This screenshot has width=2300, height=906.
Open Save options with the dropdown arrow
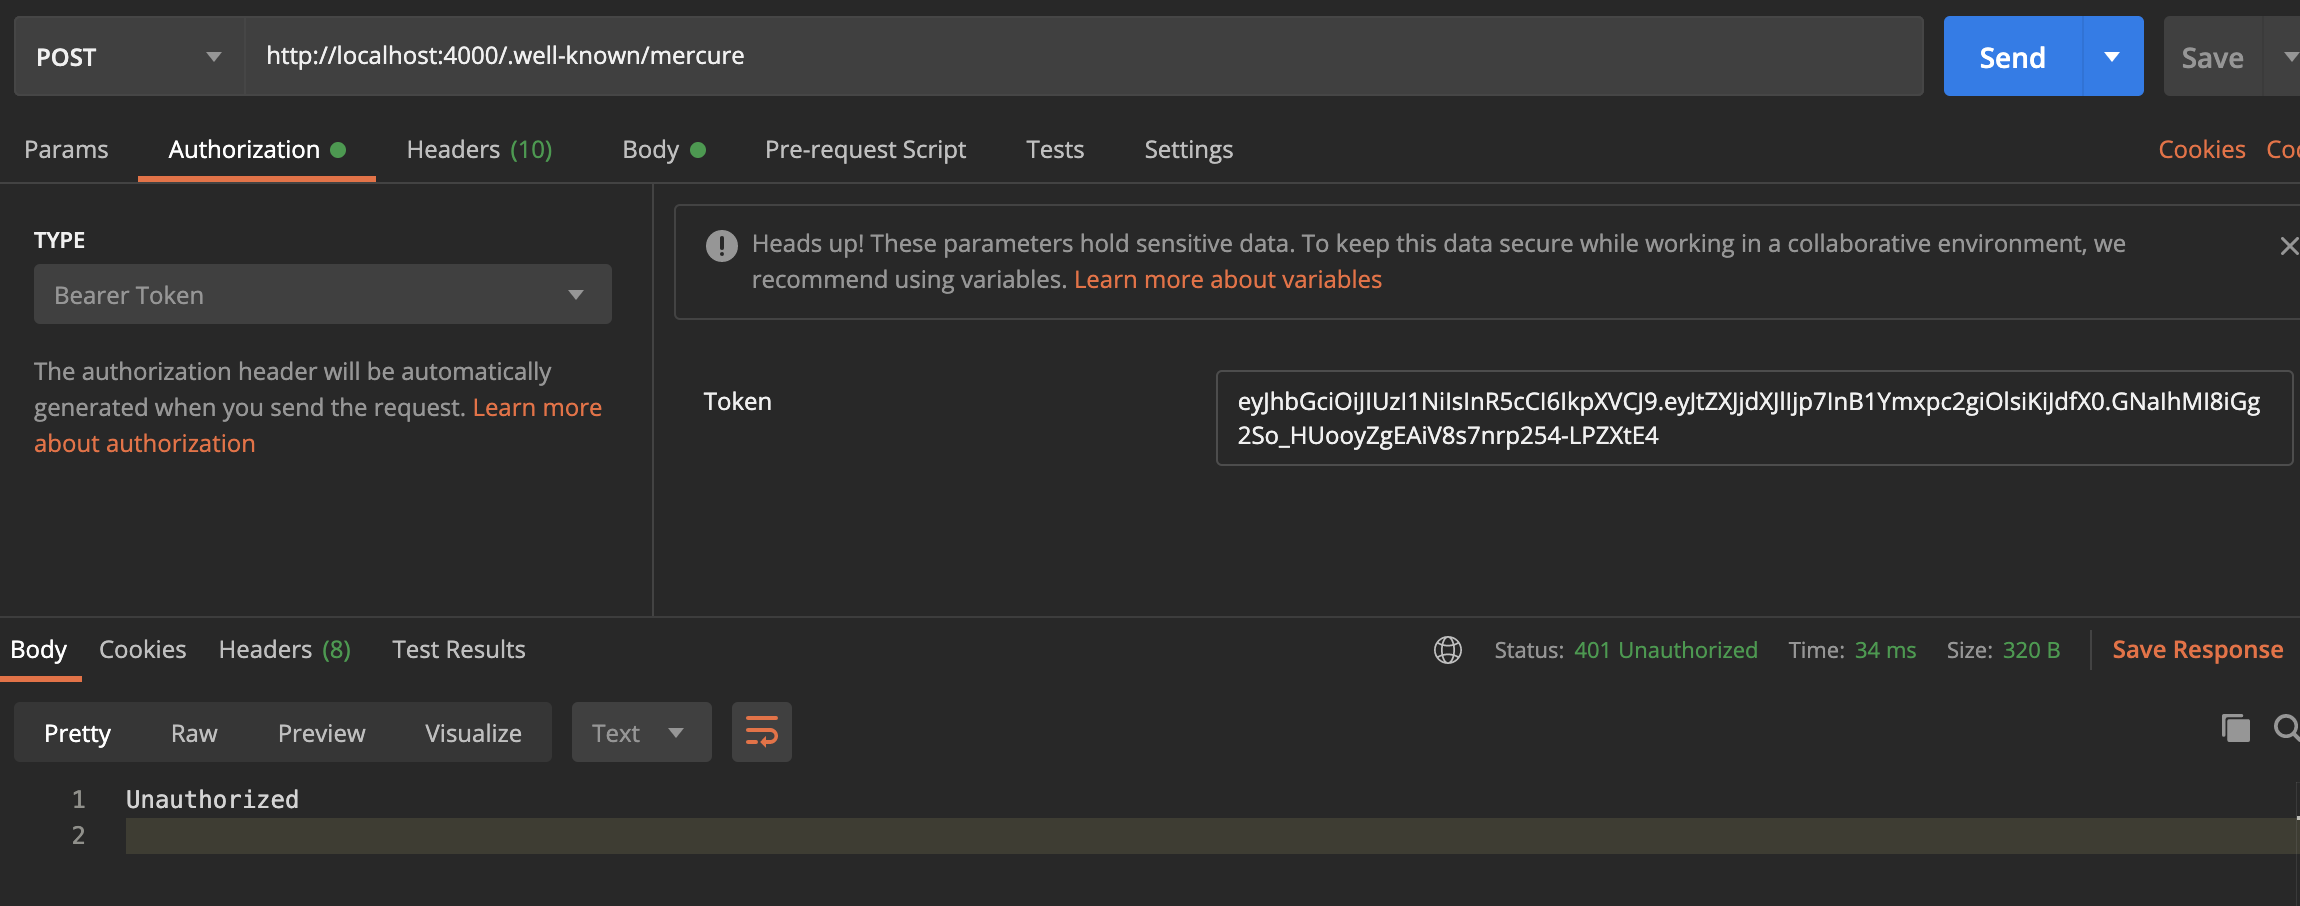point(2291,56)
